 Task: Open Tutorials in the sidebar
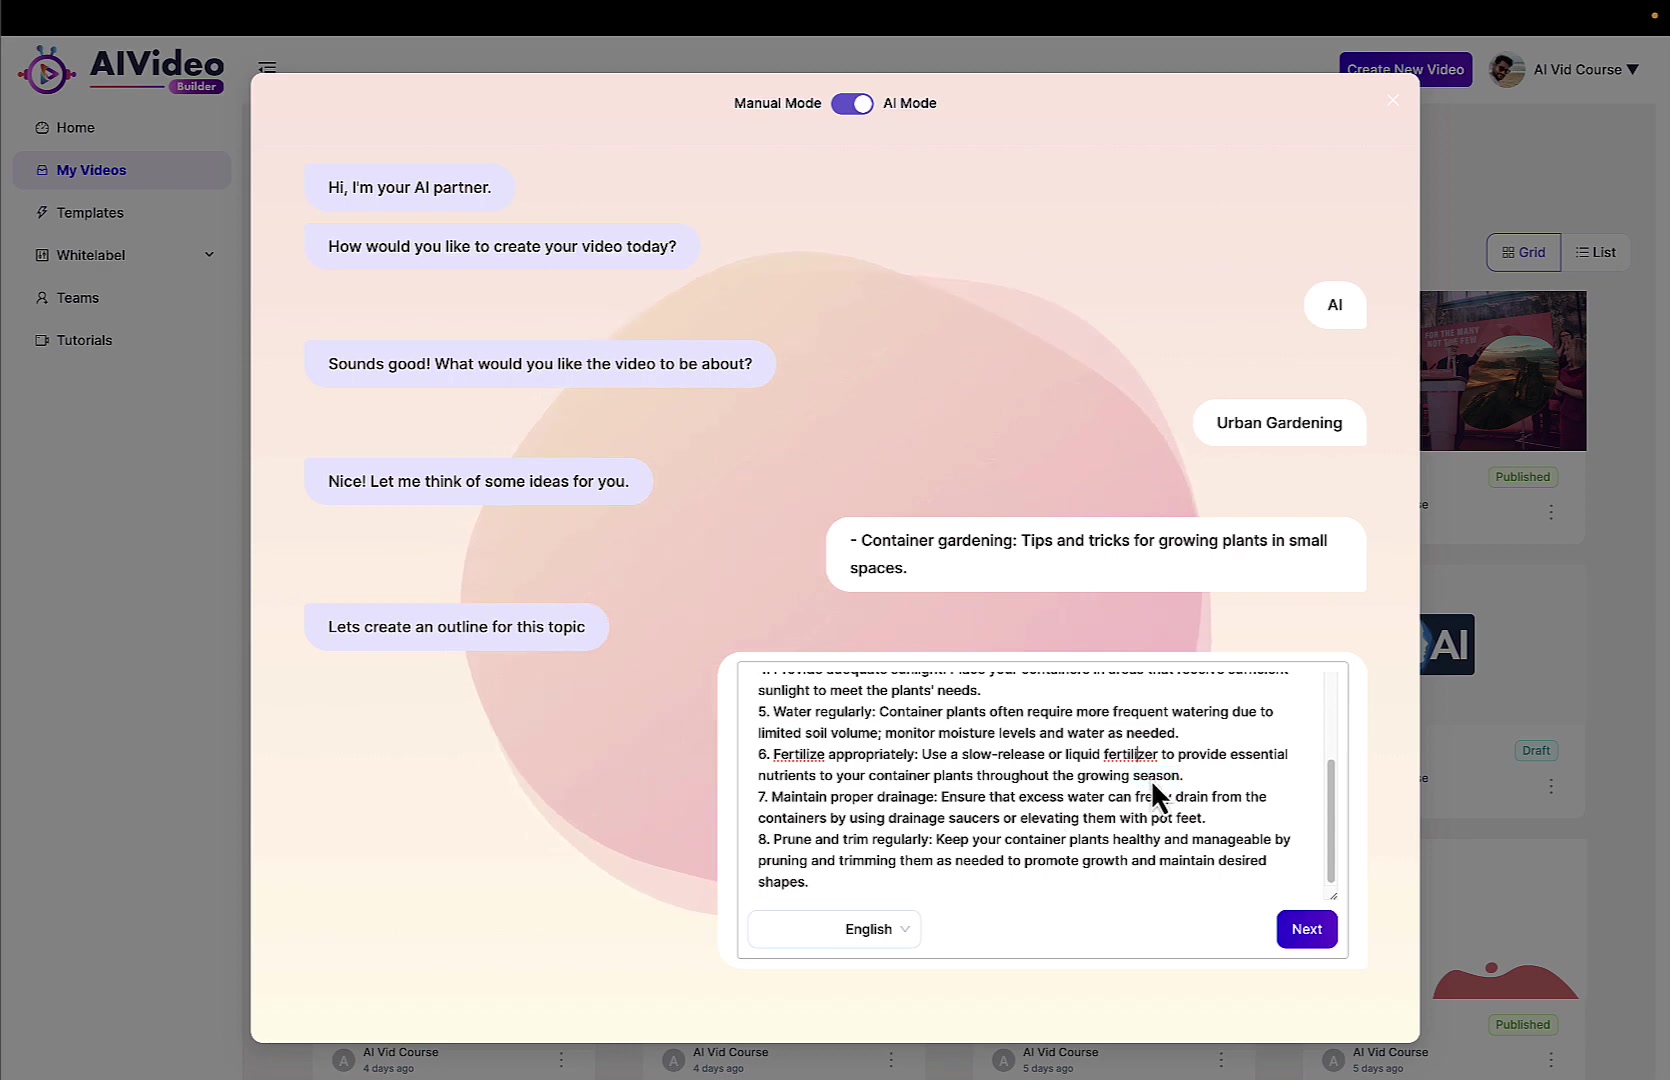click(122, 340)
